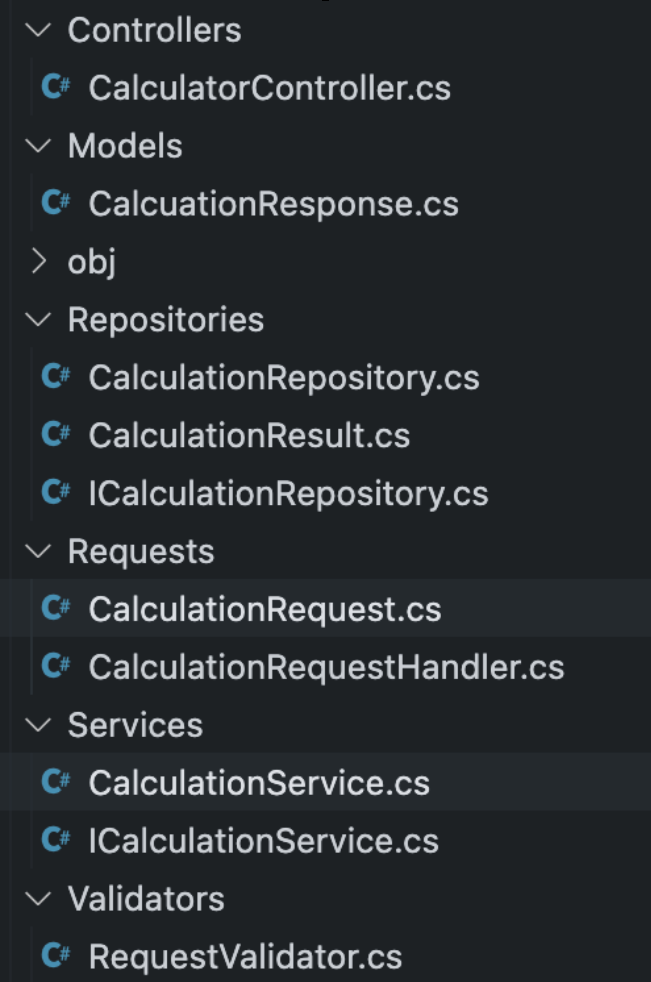
Task: Expand the obj folder
Action: coord(37,262)
